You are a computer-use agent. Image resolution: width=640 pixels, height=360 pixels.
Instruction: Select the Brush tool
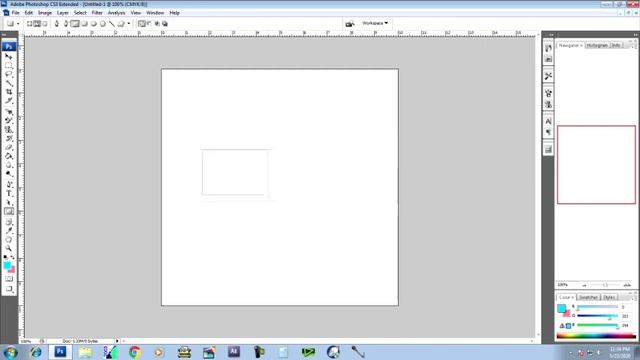9,121
